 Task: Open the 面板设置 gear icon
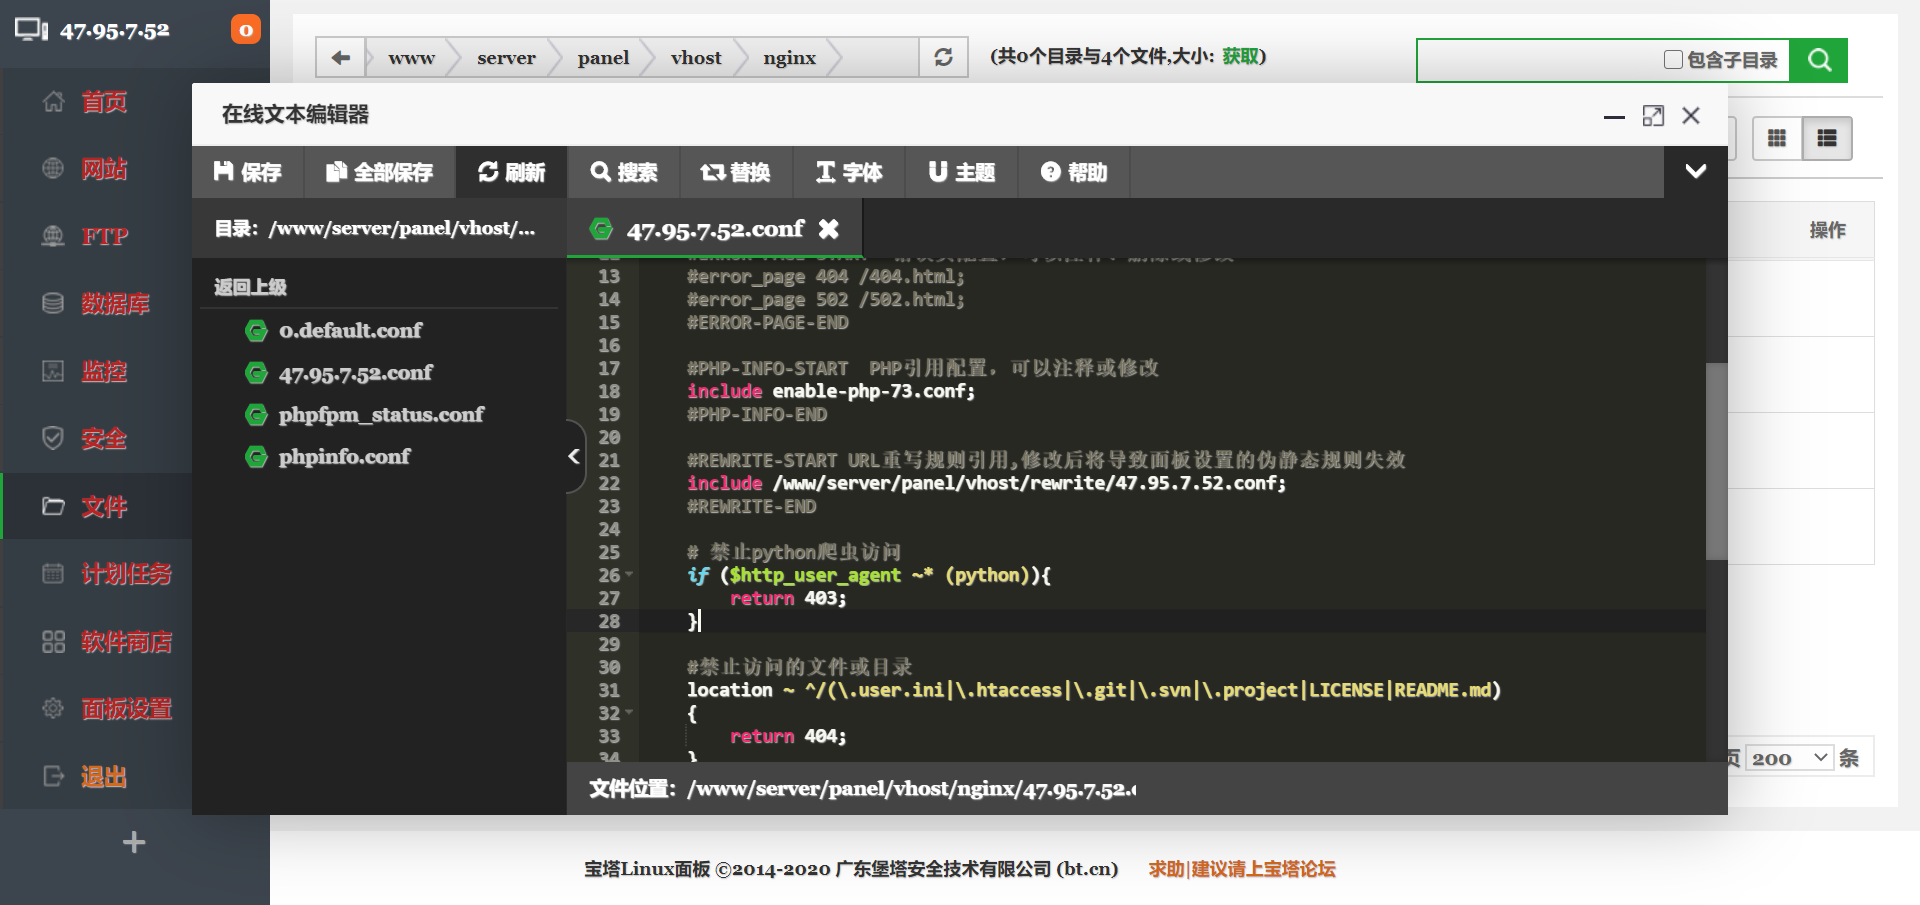tap(53, 708)
